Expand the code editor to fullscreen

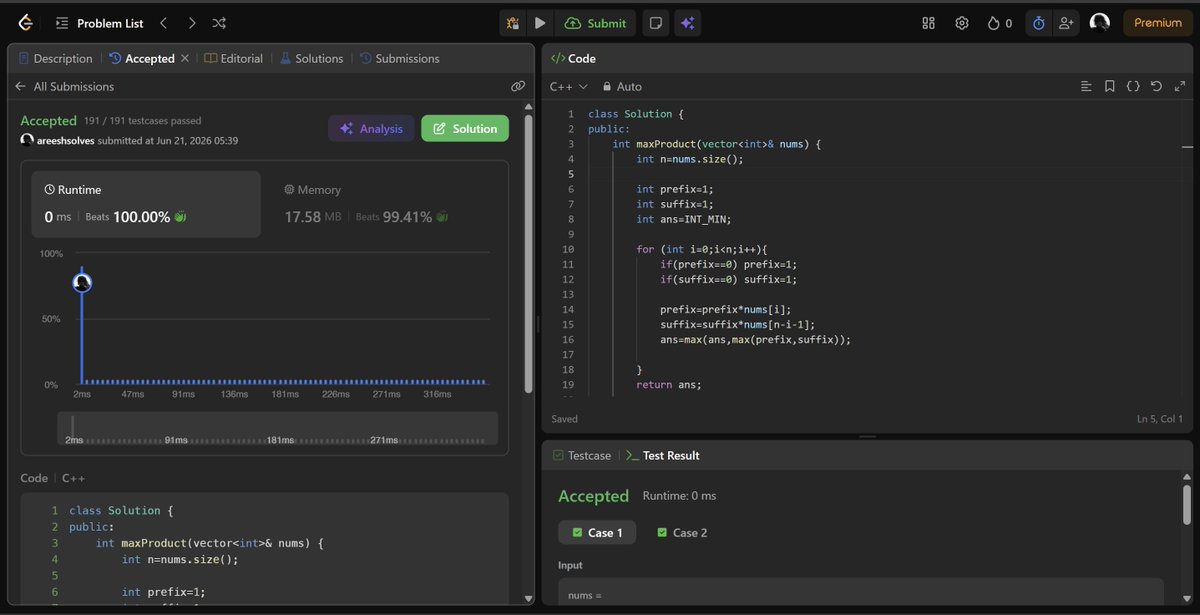click(x=1179, y=86)
